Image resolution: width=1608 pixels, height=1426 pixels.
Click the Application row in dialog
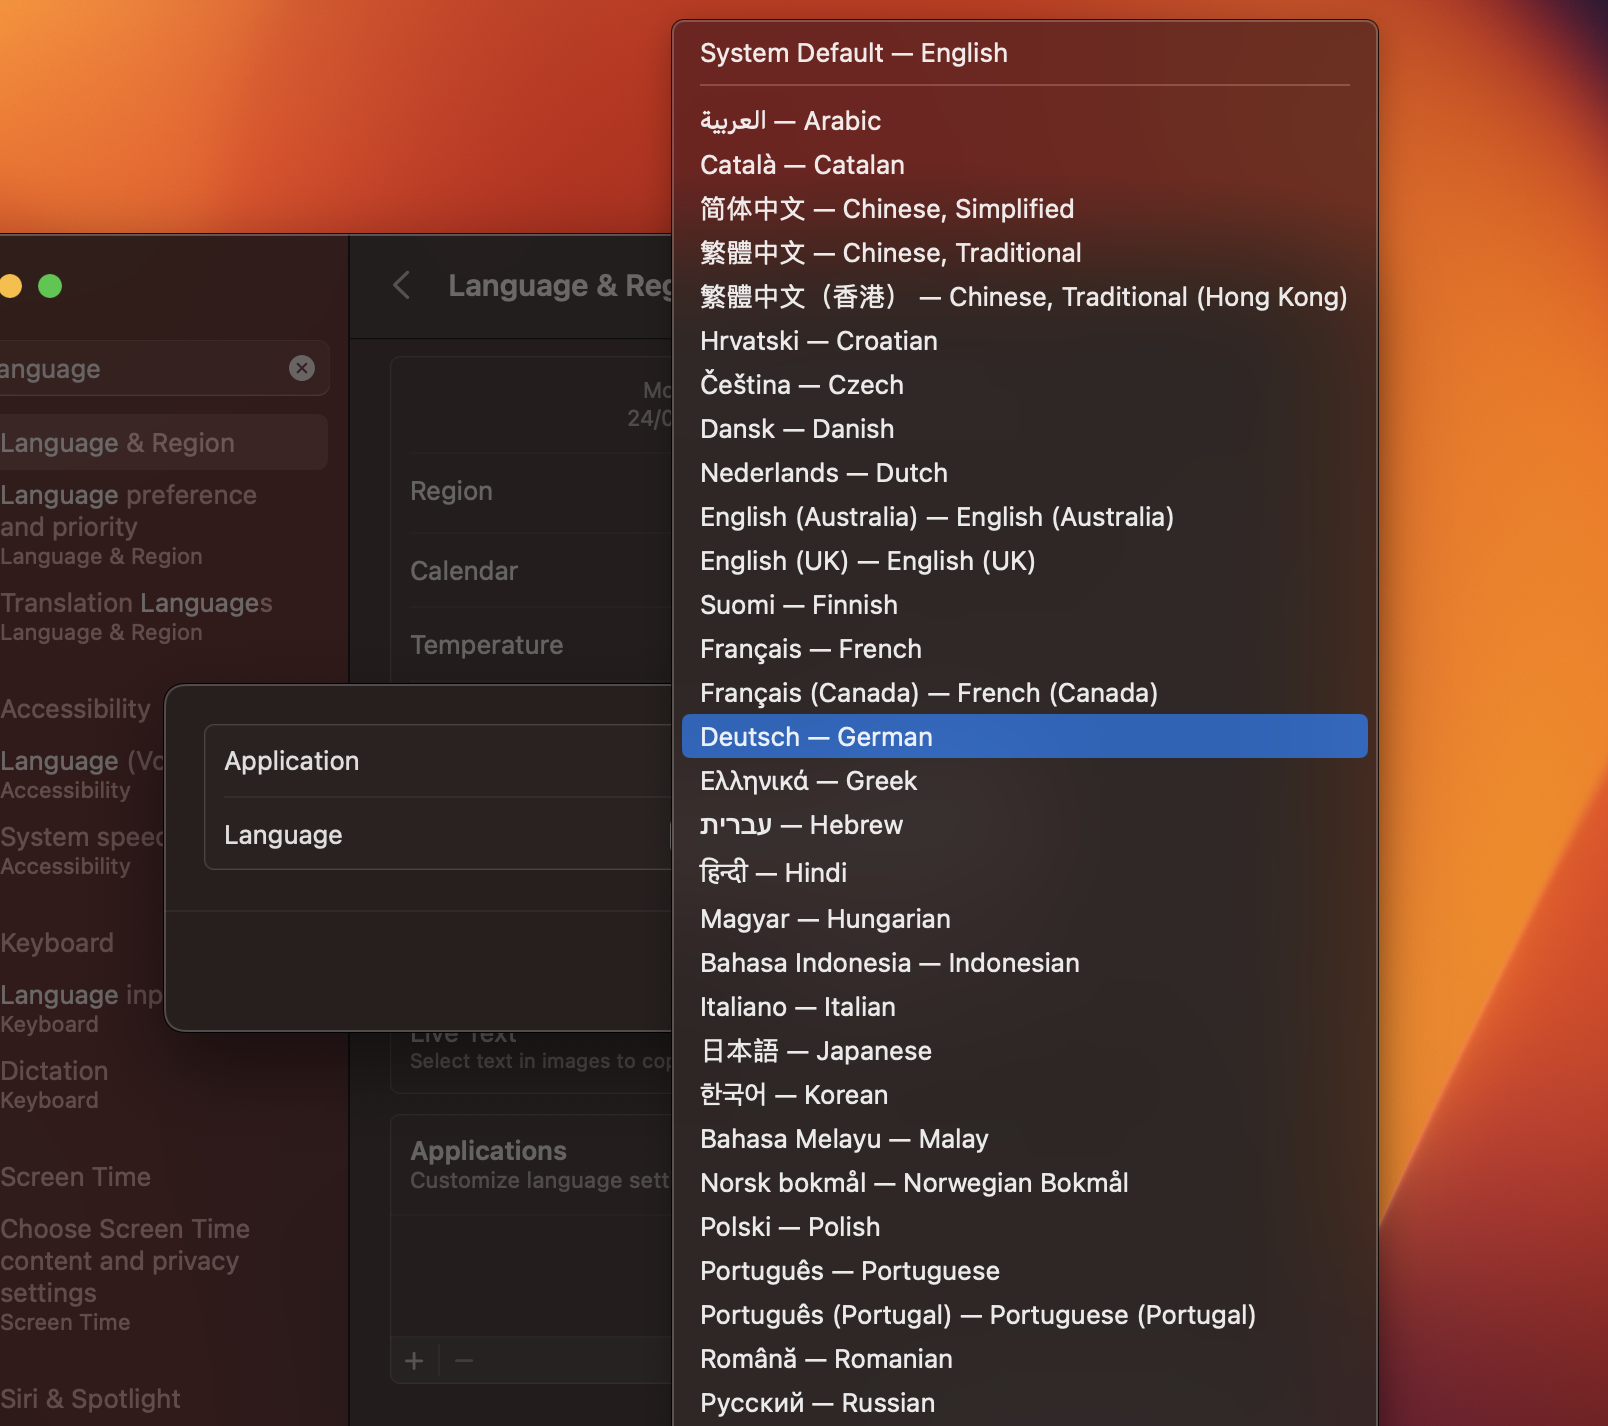(x=438, y=761)
